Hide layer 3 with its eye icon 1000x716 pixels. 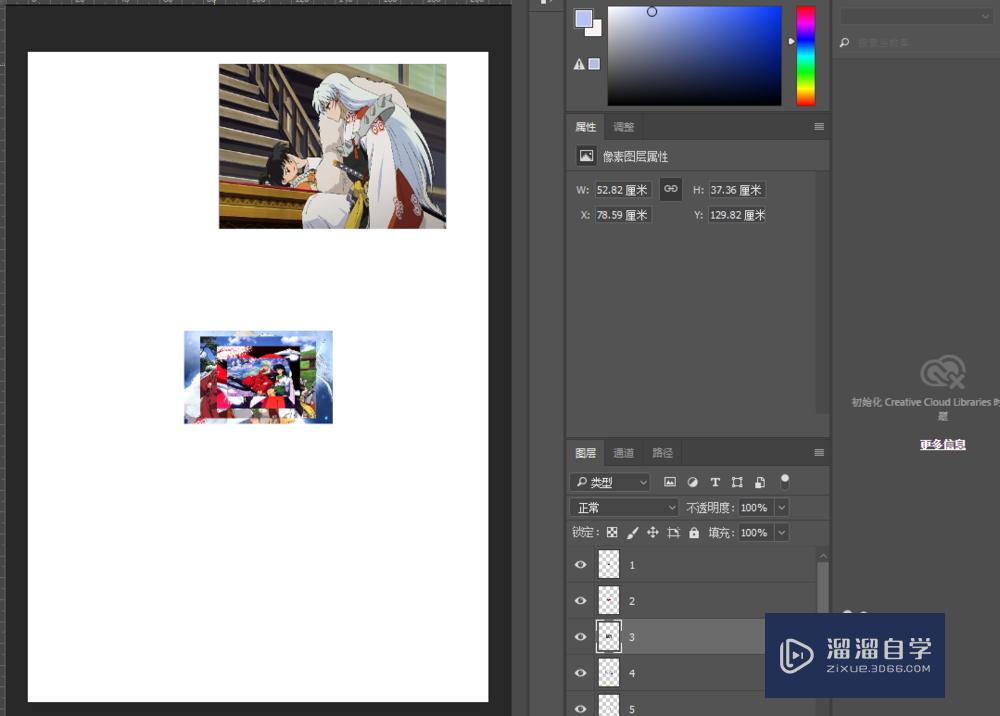click(x=580, y=637)
